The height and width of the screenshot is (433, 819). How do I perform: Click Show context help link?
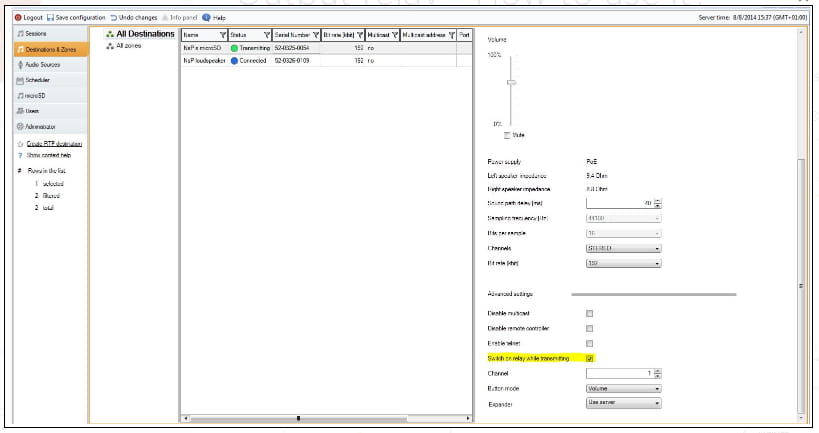coord(49,155)
